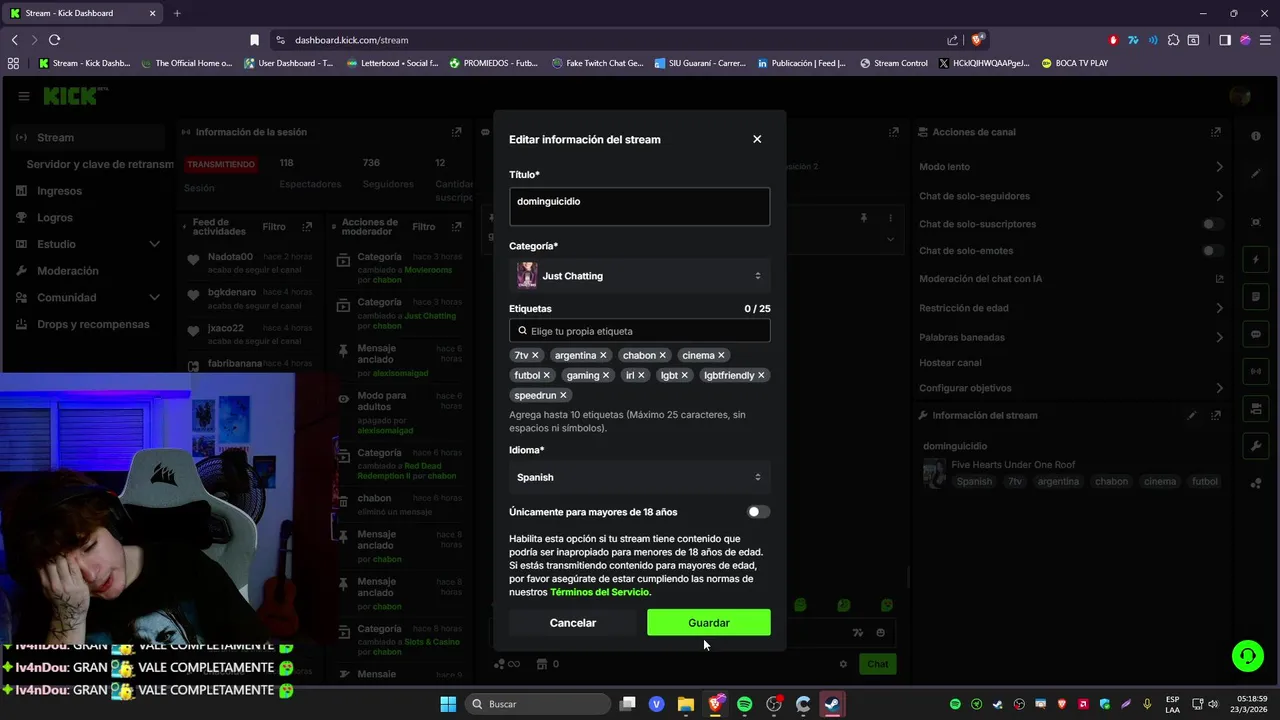Delete the speedrun tag
This screenshot has height=720, width=1280.
(563, 395)
